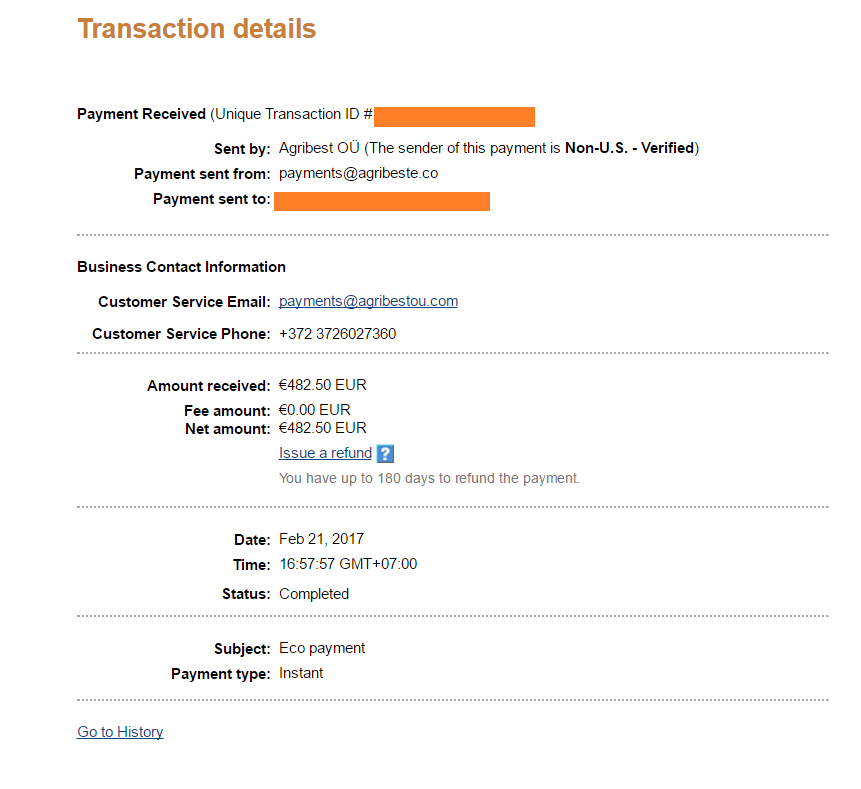Click the time 16:57:57 GMT+07:00
This screenshot has height=789, width=861.
(x=348, y=564)
